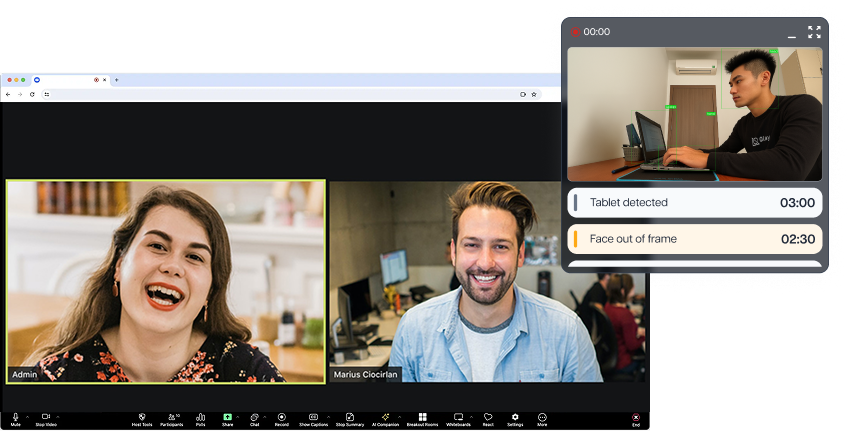Viewport: 850px width, 431px height.
Task: Open Polls from the meeting toolbar
Action: (201, 417)
